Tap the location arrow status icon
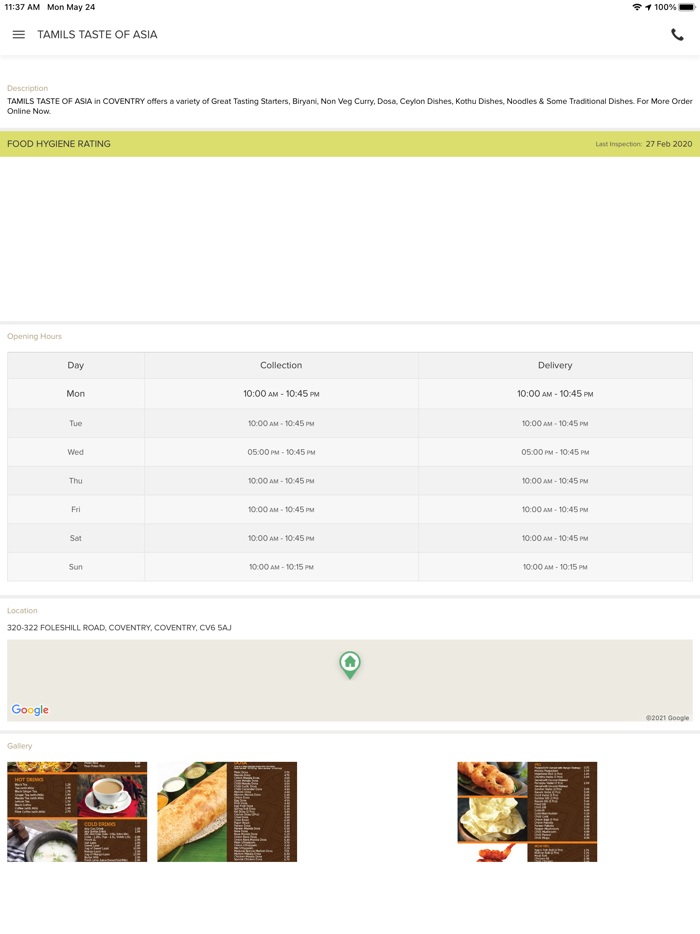700x934 pixels. 648,7
